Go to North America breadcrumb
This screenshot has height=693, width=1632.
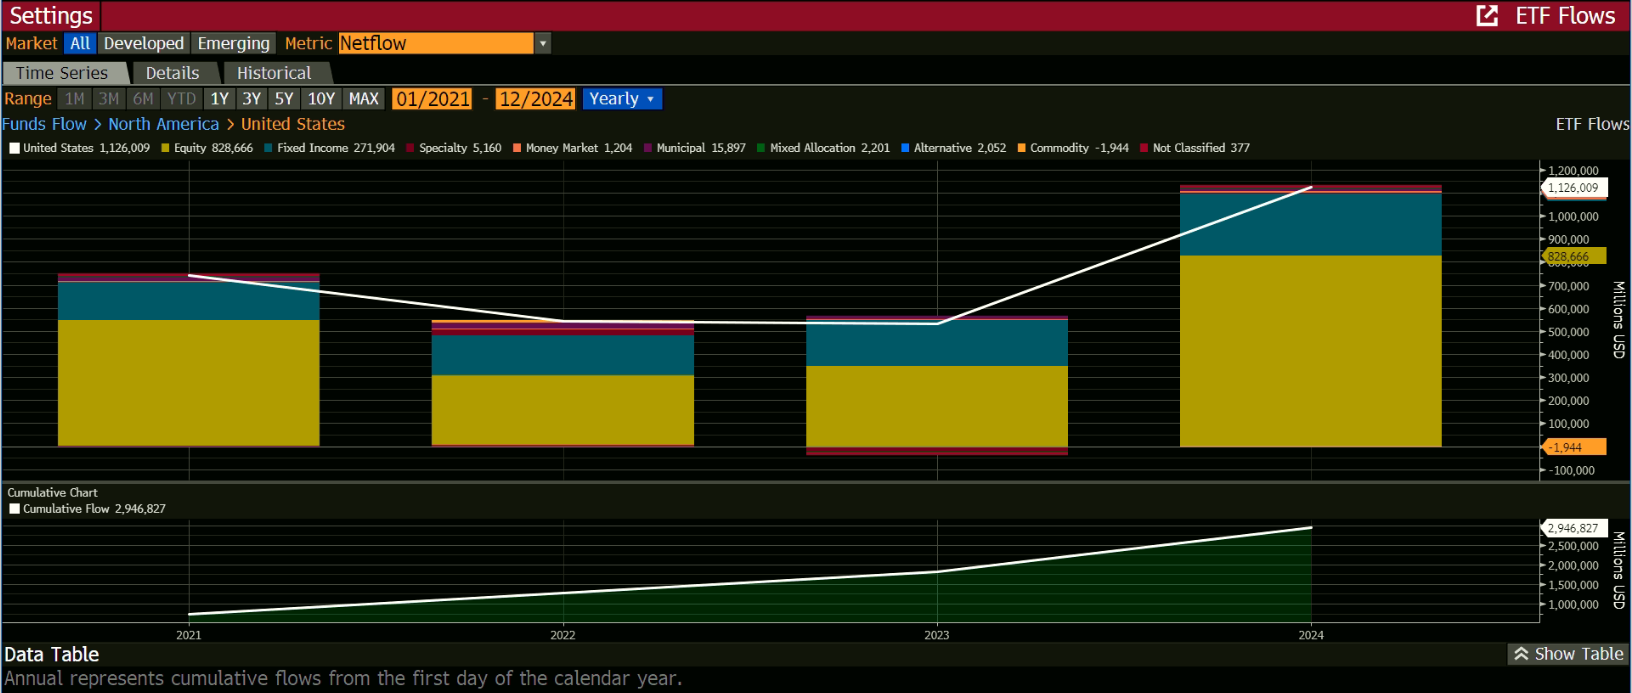coord(164,124)
